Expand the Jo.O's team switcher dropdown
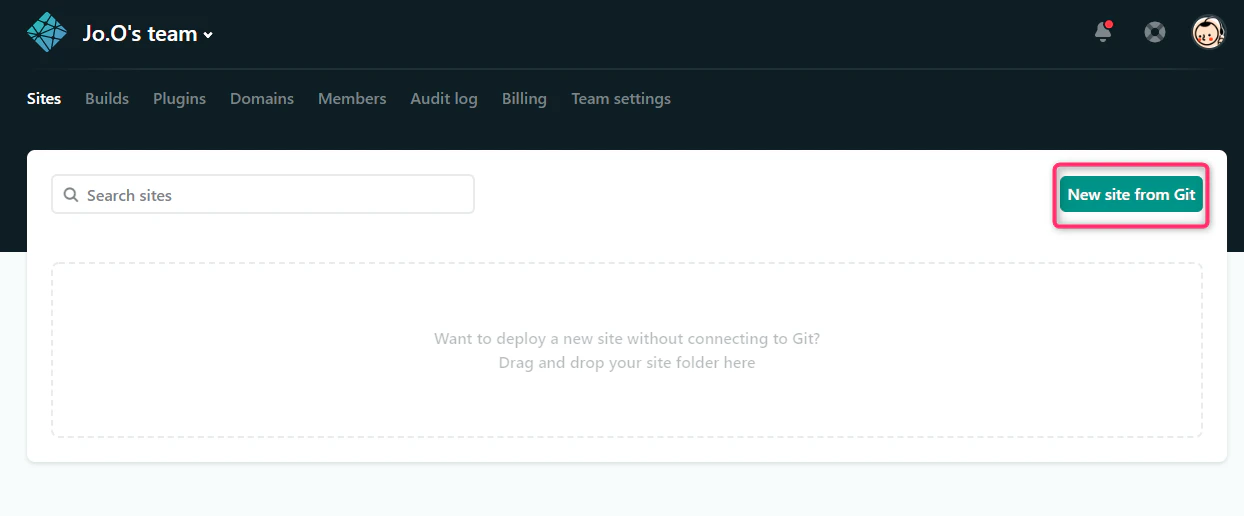1244x516 pixels. pos(148,34)
